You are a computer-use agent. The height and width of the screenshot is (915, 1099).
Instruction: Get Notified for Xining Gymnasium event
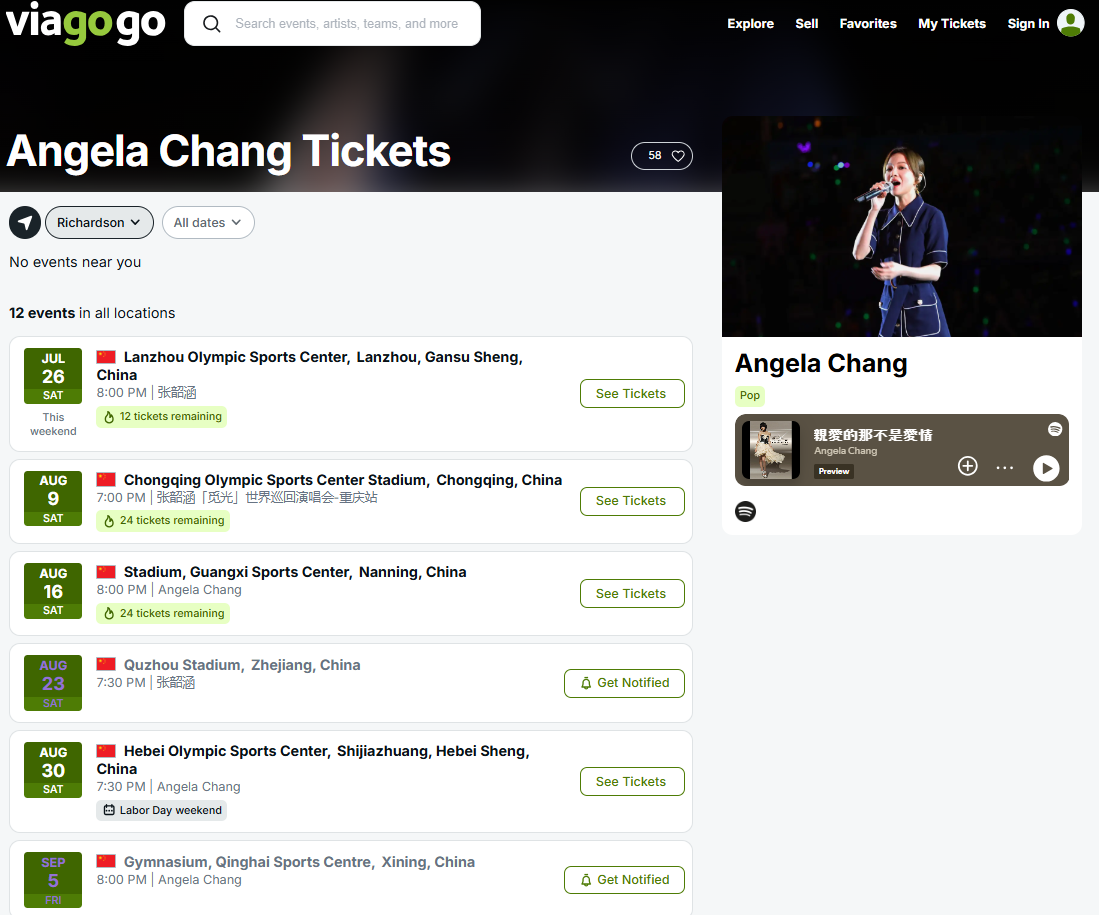point(624,880)
